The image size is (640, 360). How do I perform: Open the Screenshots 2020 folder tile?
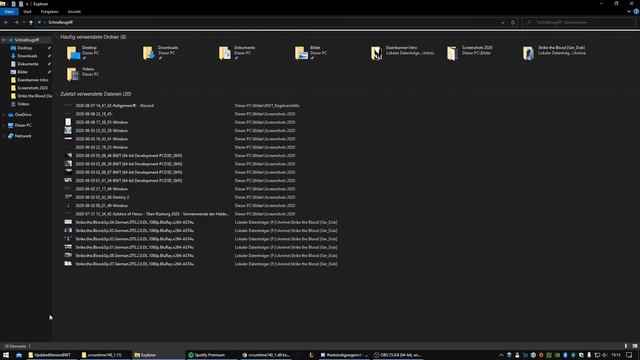point(471,53)
